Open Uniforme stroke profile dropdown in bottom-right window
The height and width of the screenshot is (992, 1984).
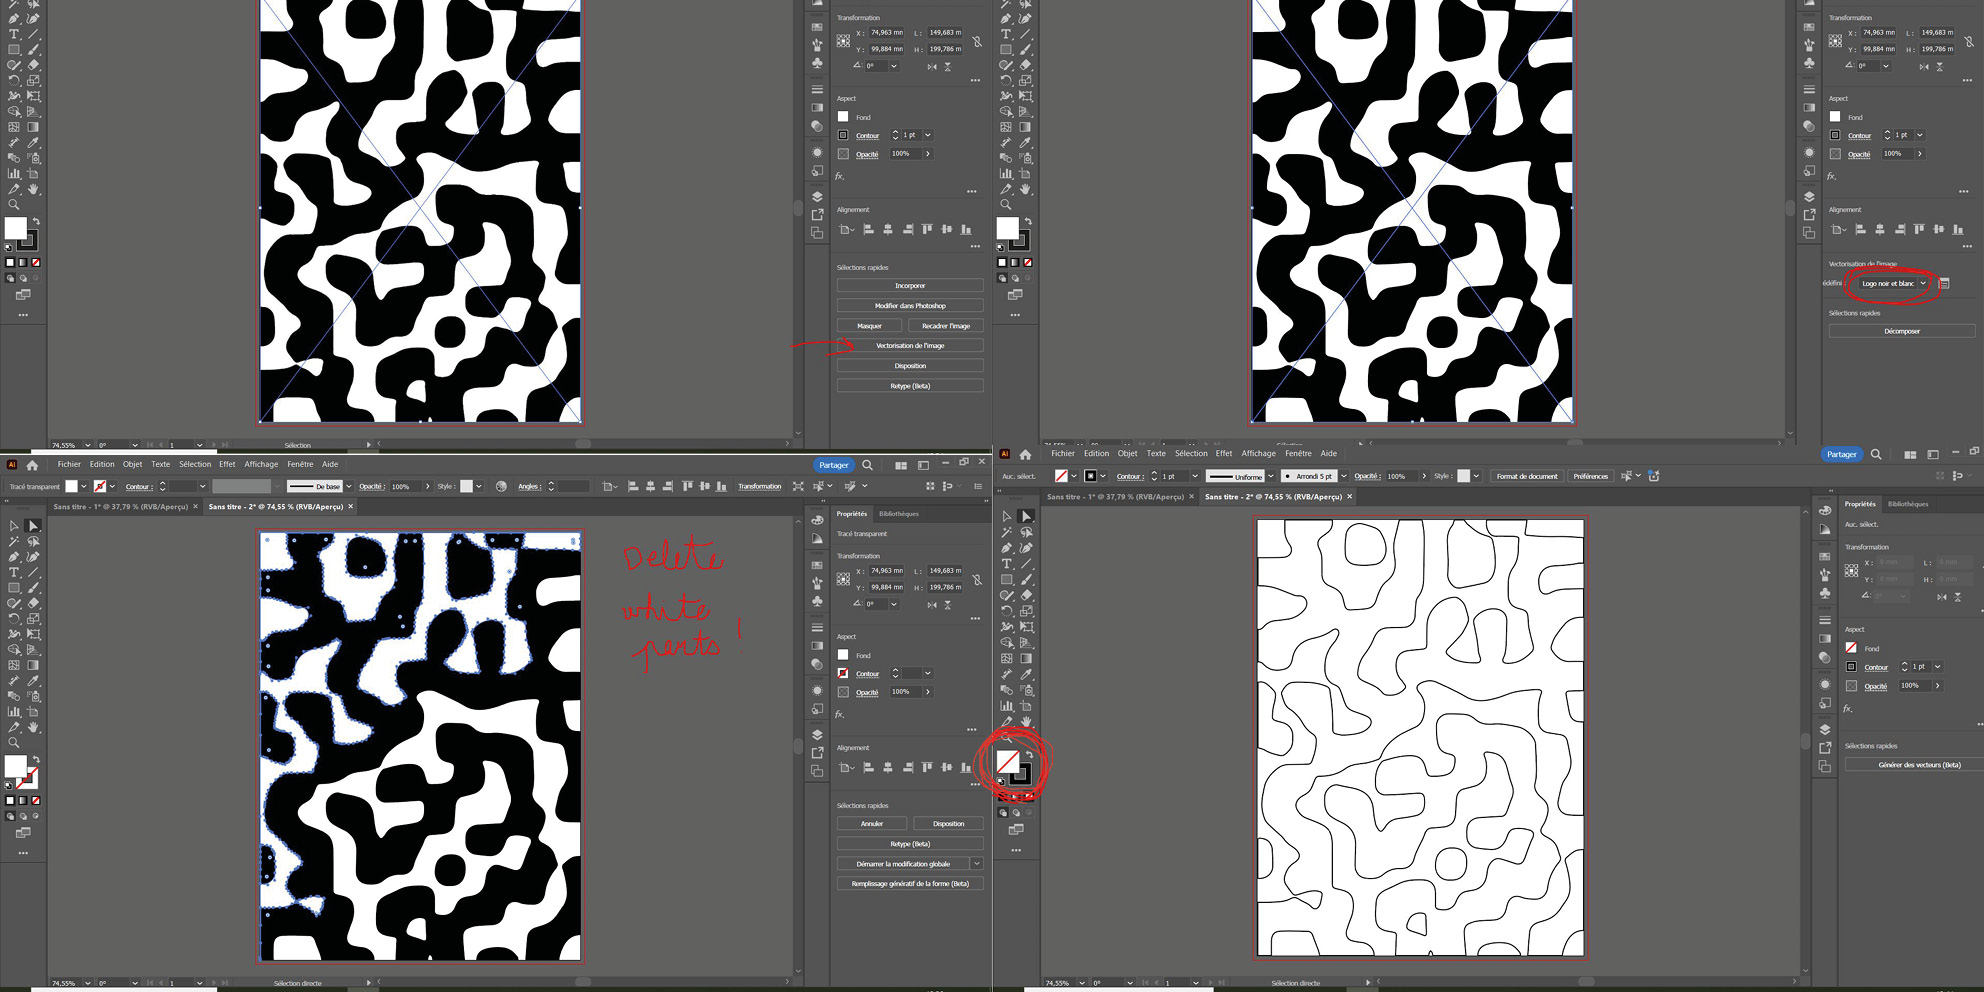1271,476
